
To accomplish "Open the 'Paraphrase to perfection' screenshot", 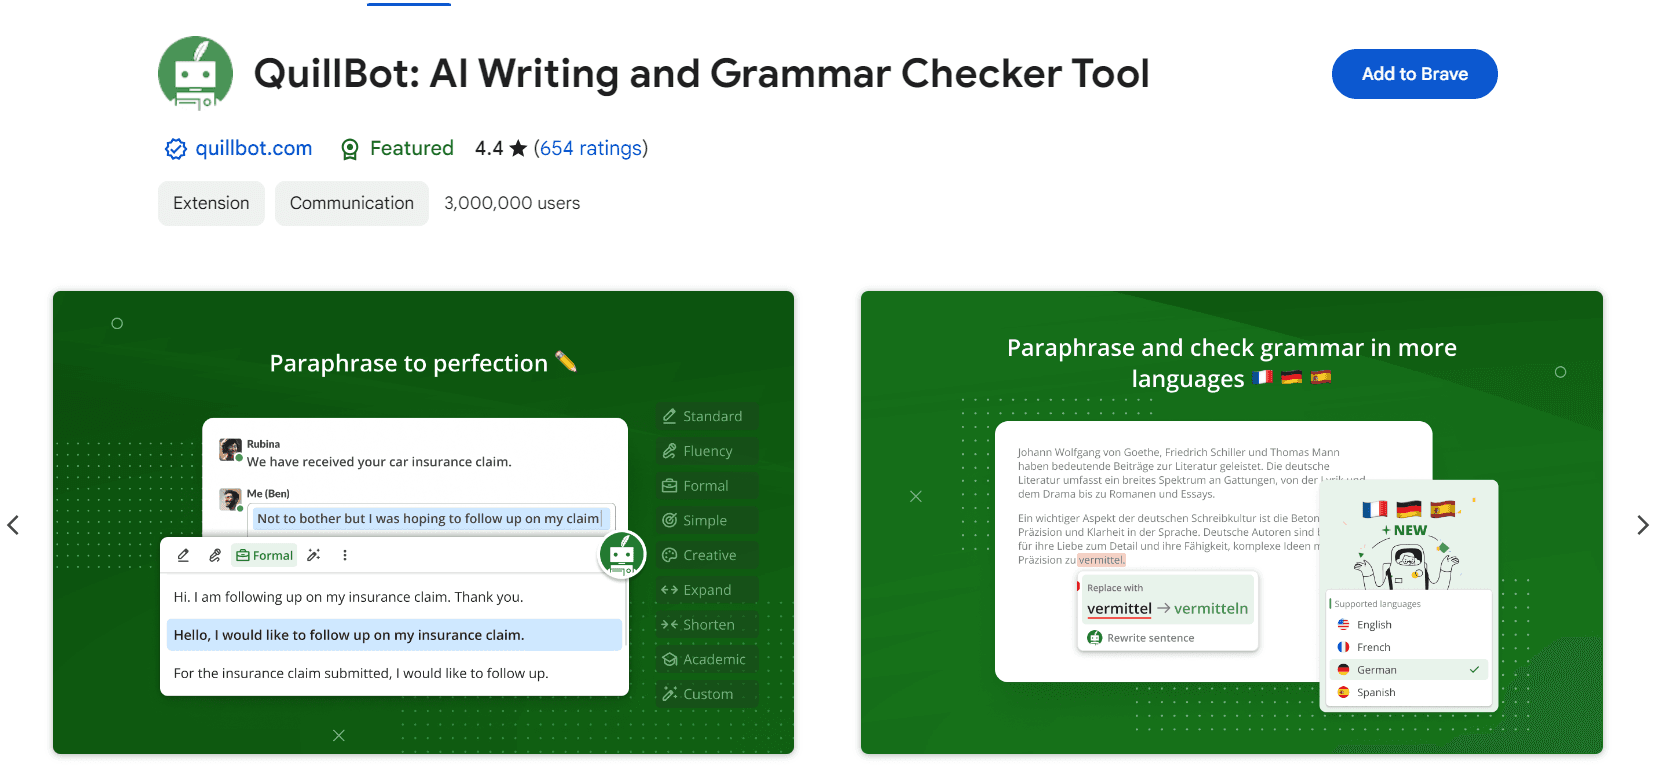I will (423, 522).
